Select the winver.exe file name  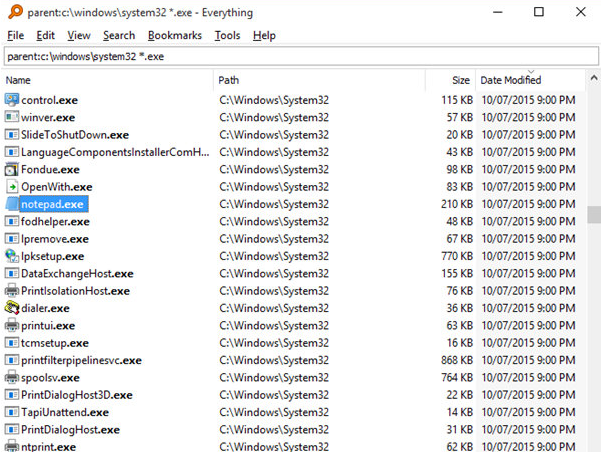[x=48, y=117]
